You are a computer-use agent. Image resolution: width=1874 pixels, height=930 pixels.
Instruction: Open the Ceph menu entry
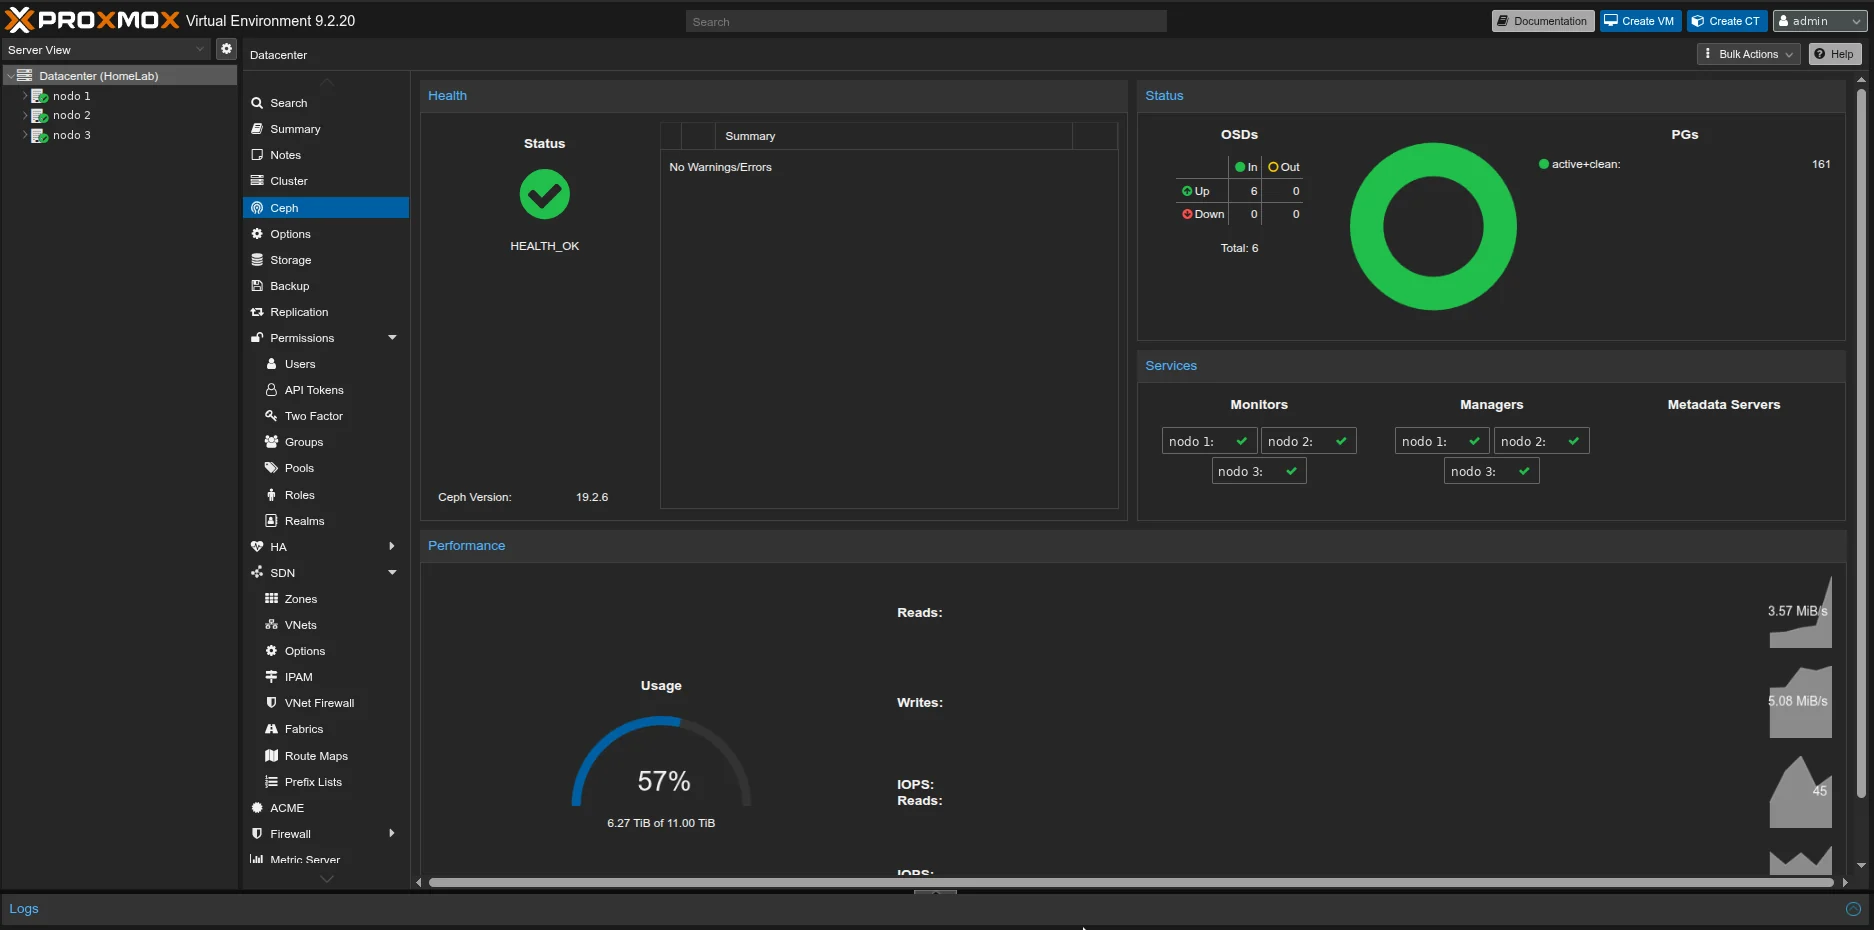point(326,207)
